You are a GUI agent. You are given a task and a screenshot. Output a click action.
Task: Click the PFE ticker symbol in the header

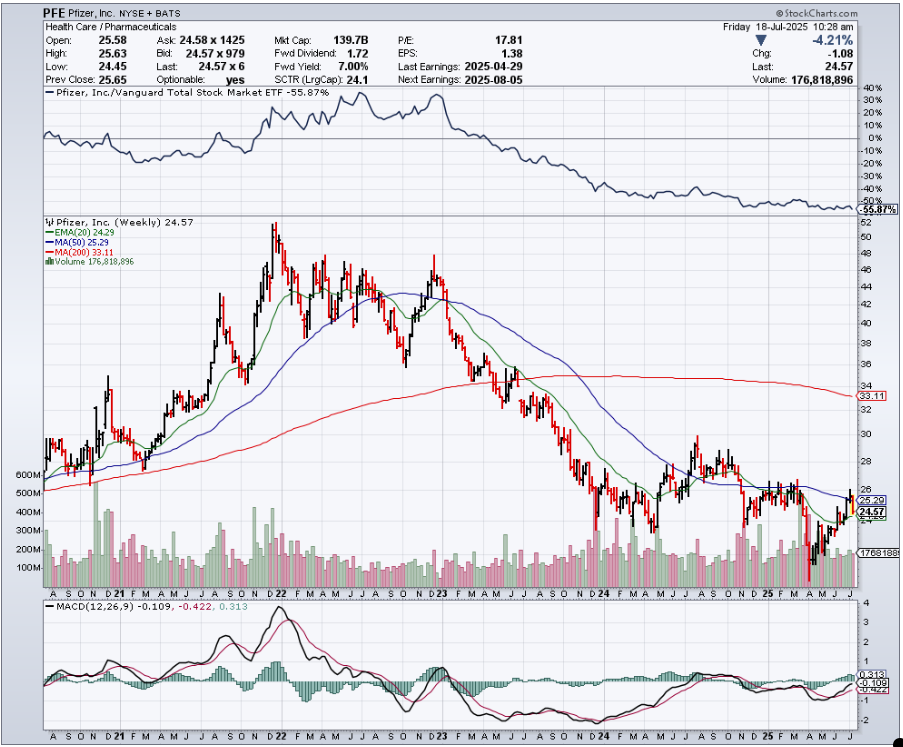(x=54, y=13)
